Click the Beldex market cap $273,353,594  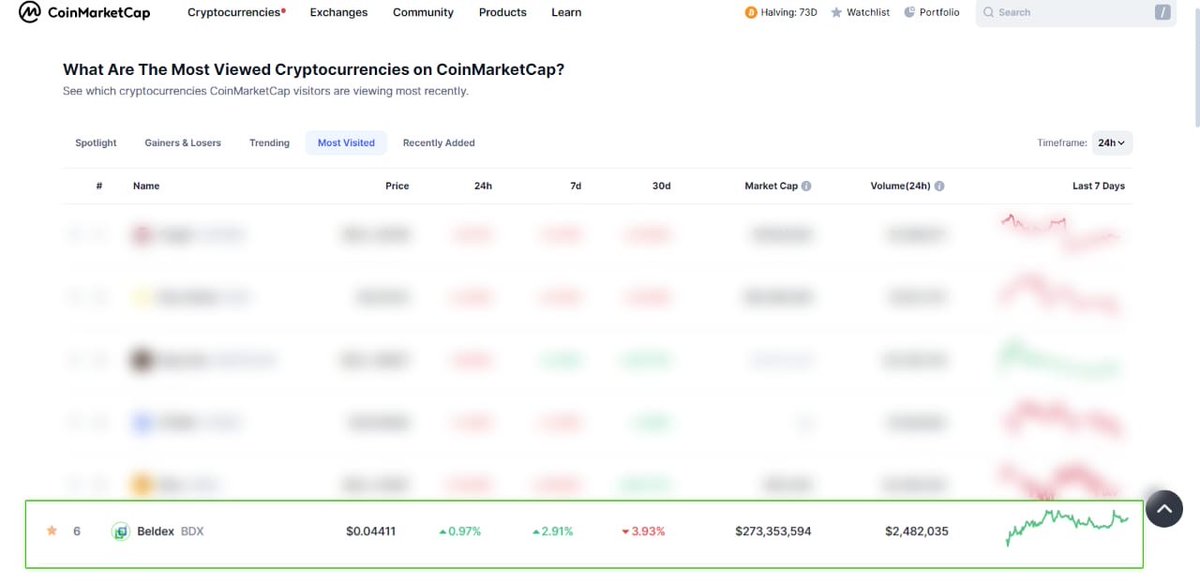[x=773, y=531]
